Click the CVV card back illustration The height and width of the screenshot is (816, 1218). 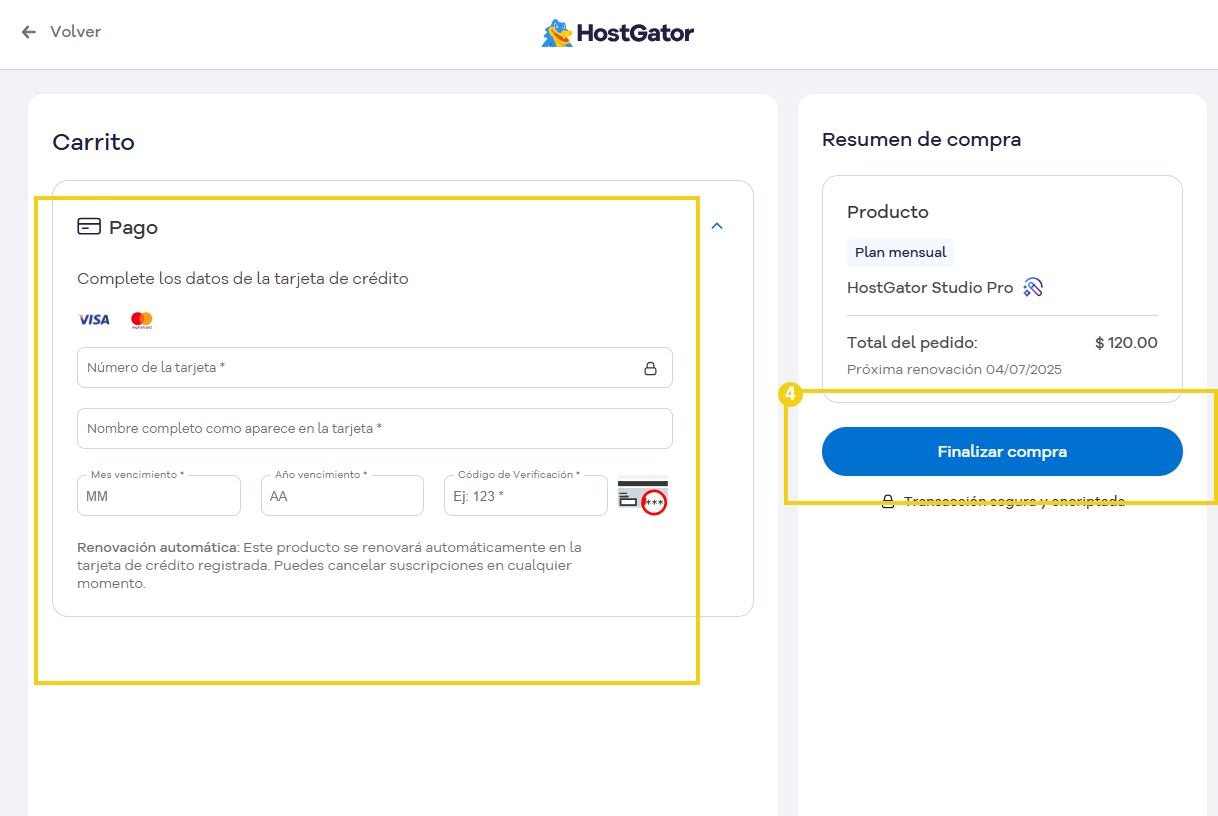[x=643, y=496]
